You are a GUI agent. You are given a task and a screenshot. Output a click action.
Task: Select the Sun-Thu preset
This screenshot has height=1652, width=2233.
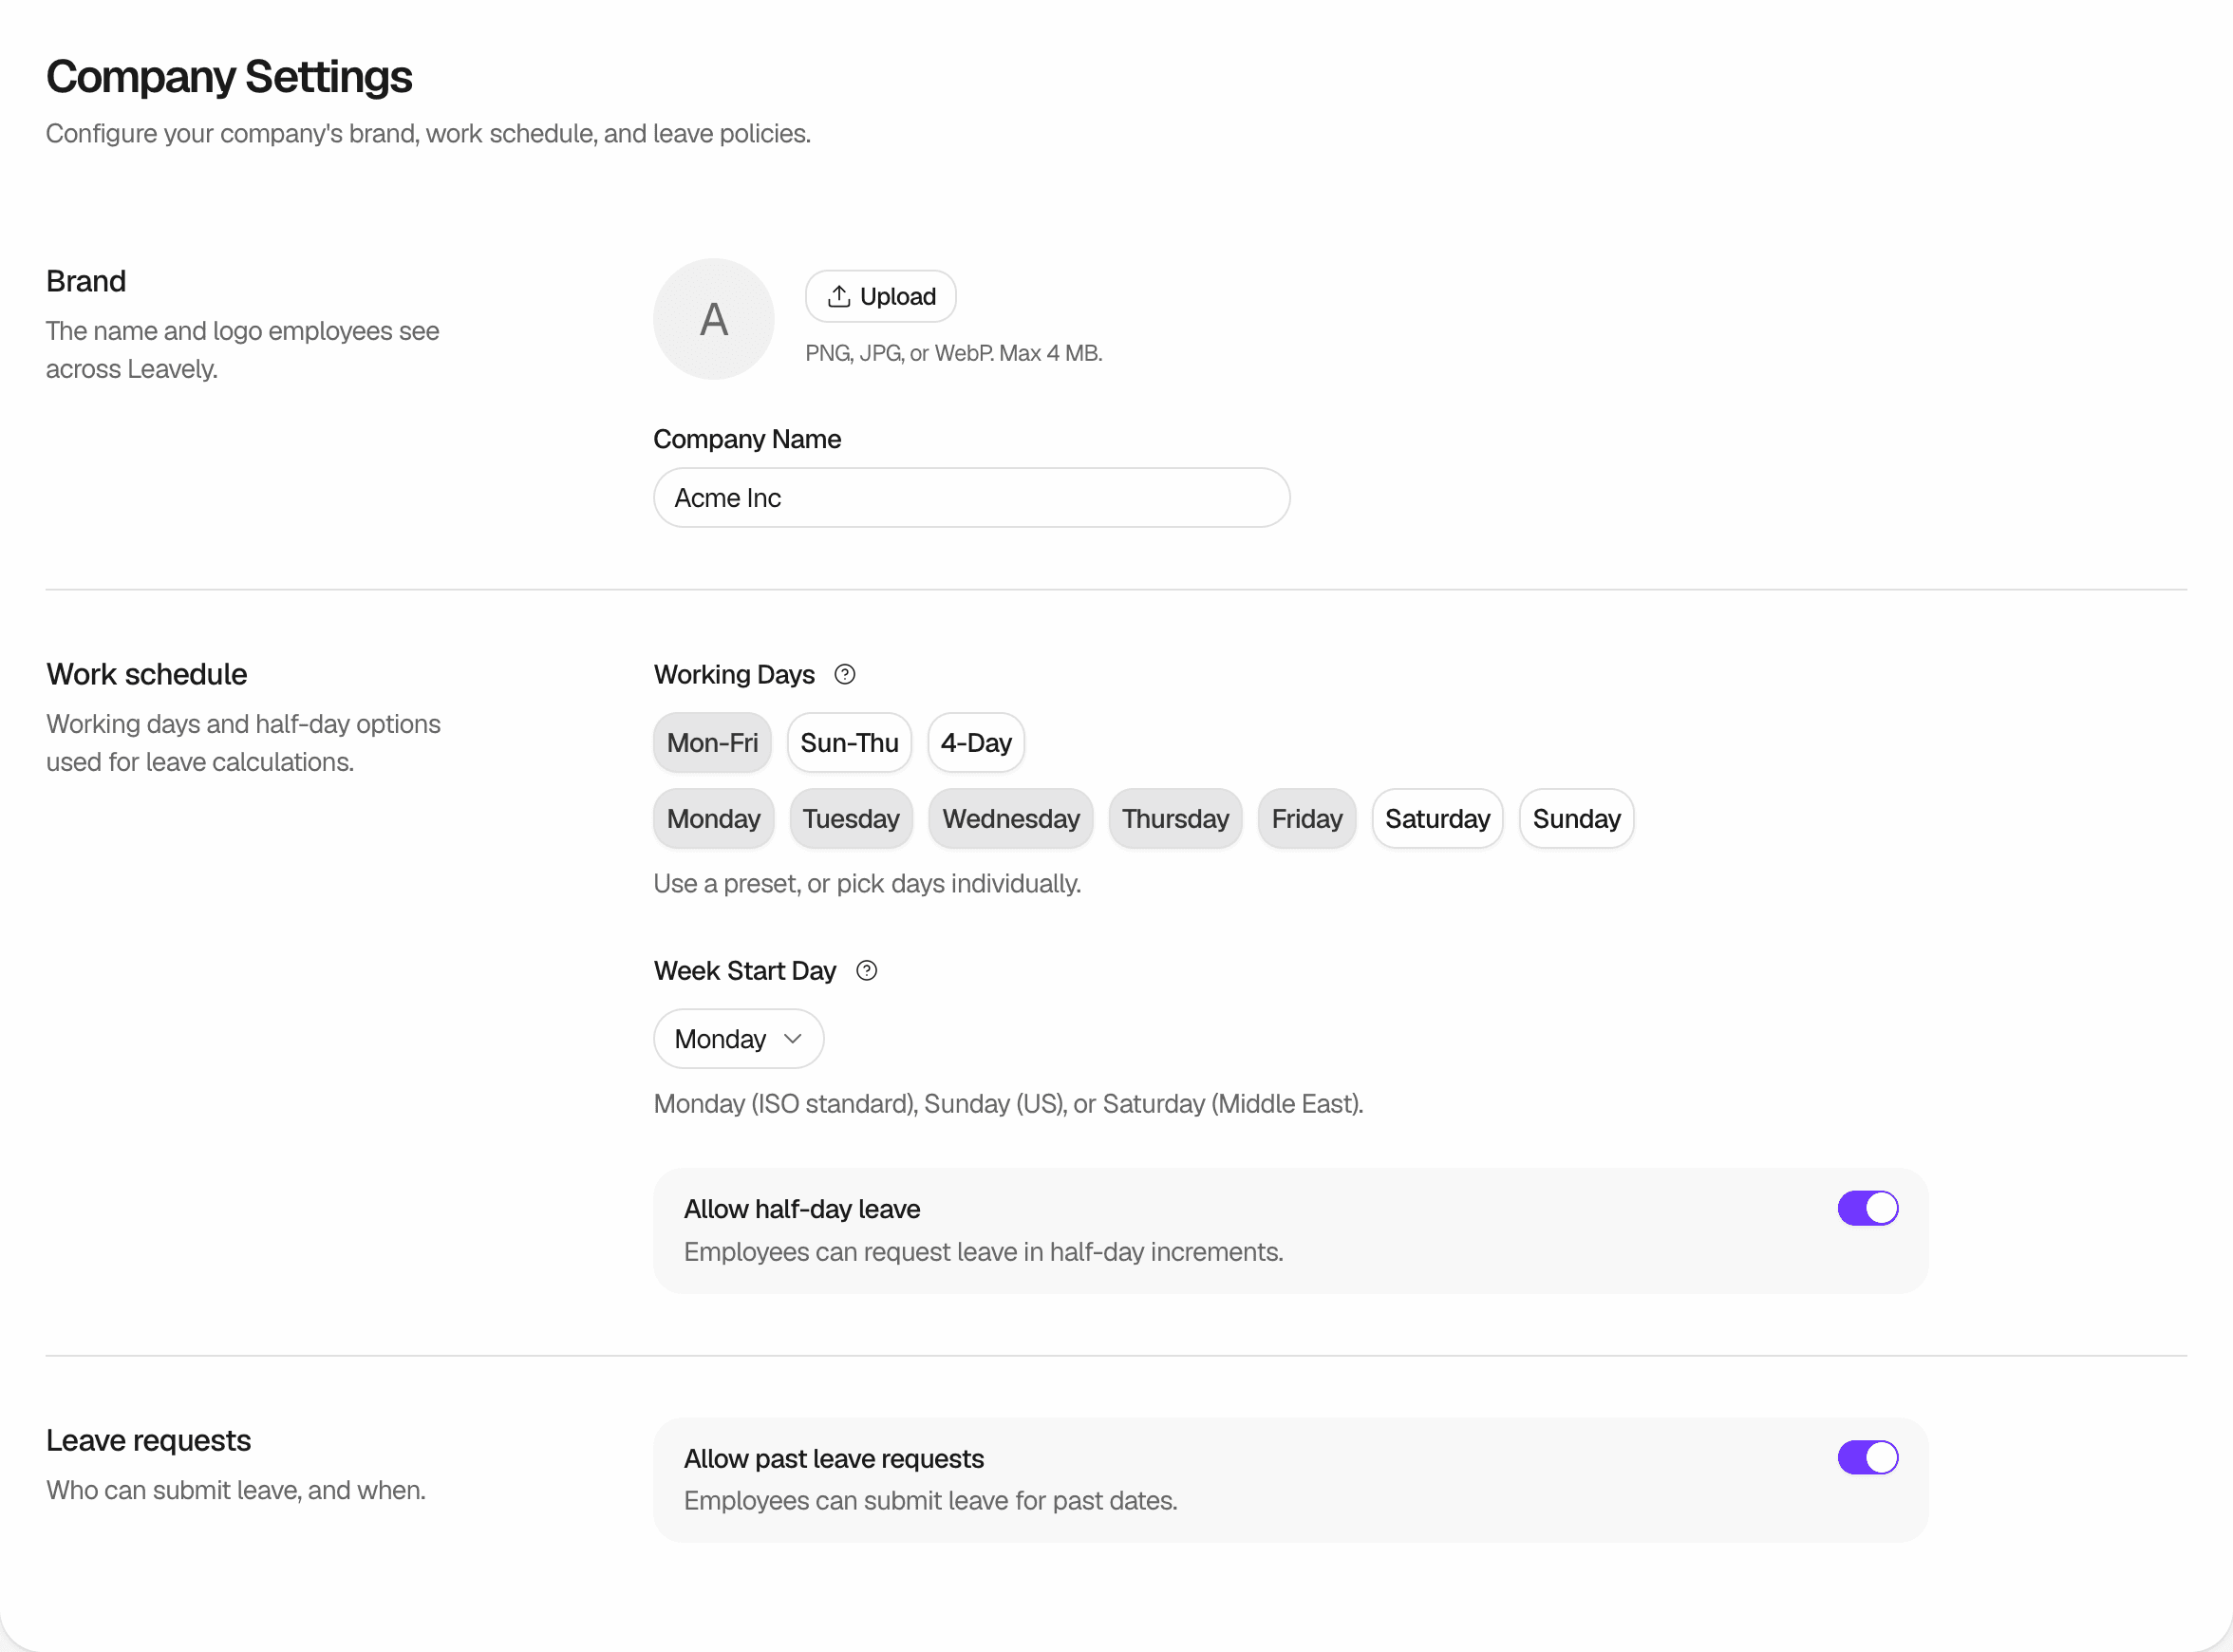[849, 742]
